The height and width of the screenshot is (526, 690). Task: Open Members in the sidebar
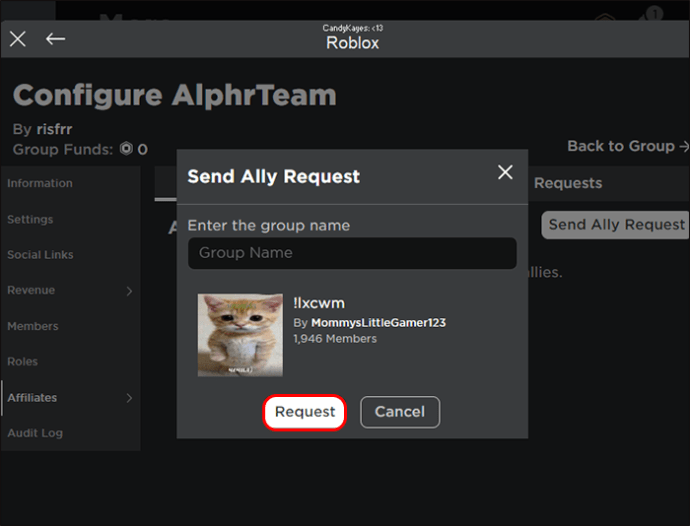point(33,326)
